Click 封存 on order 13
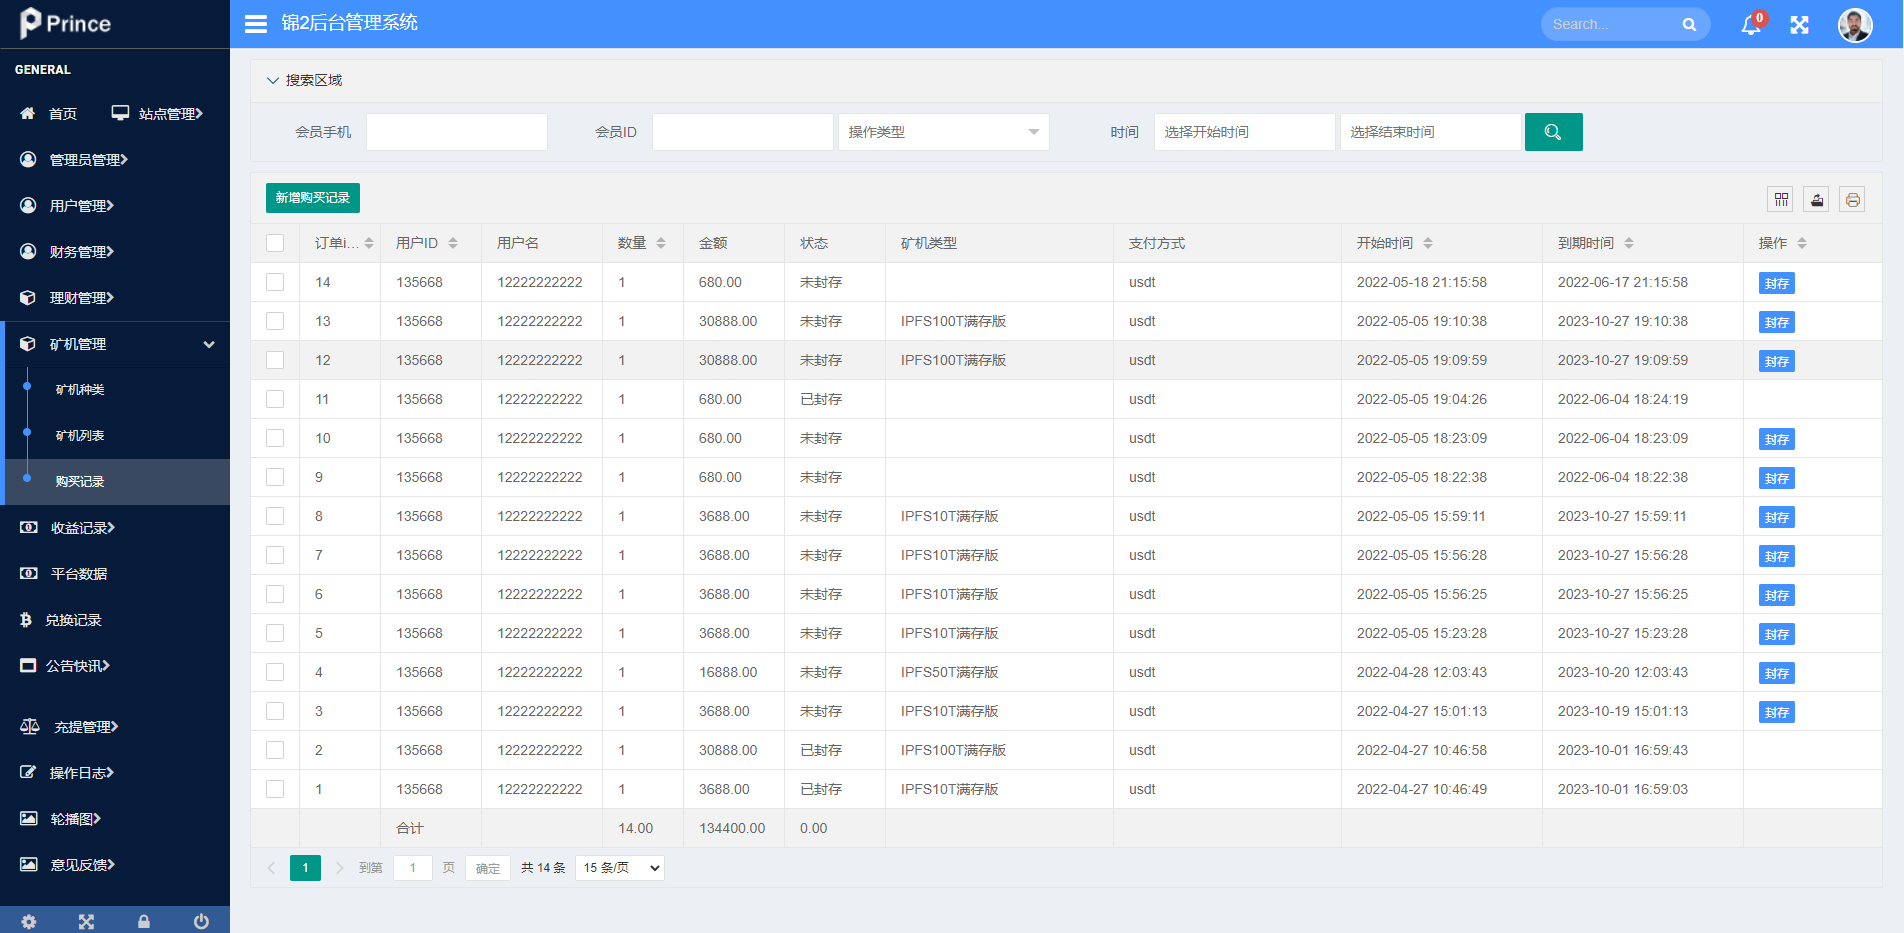This screenshot has height=933, width=1904. [1776, 322]
